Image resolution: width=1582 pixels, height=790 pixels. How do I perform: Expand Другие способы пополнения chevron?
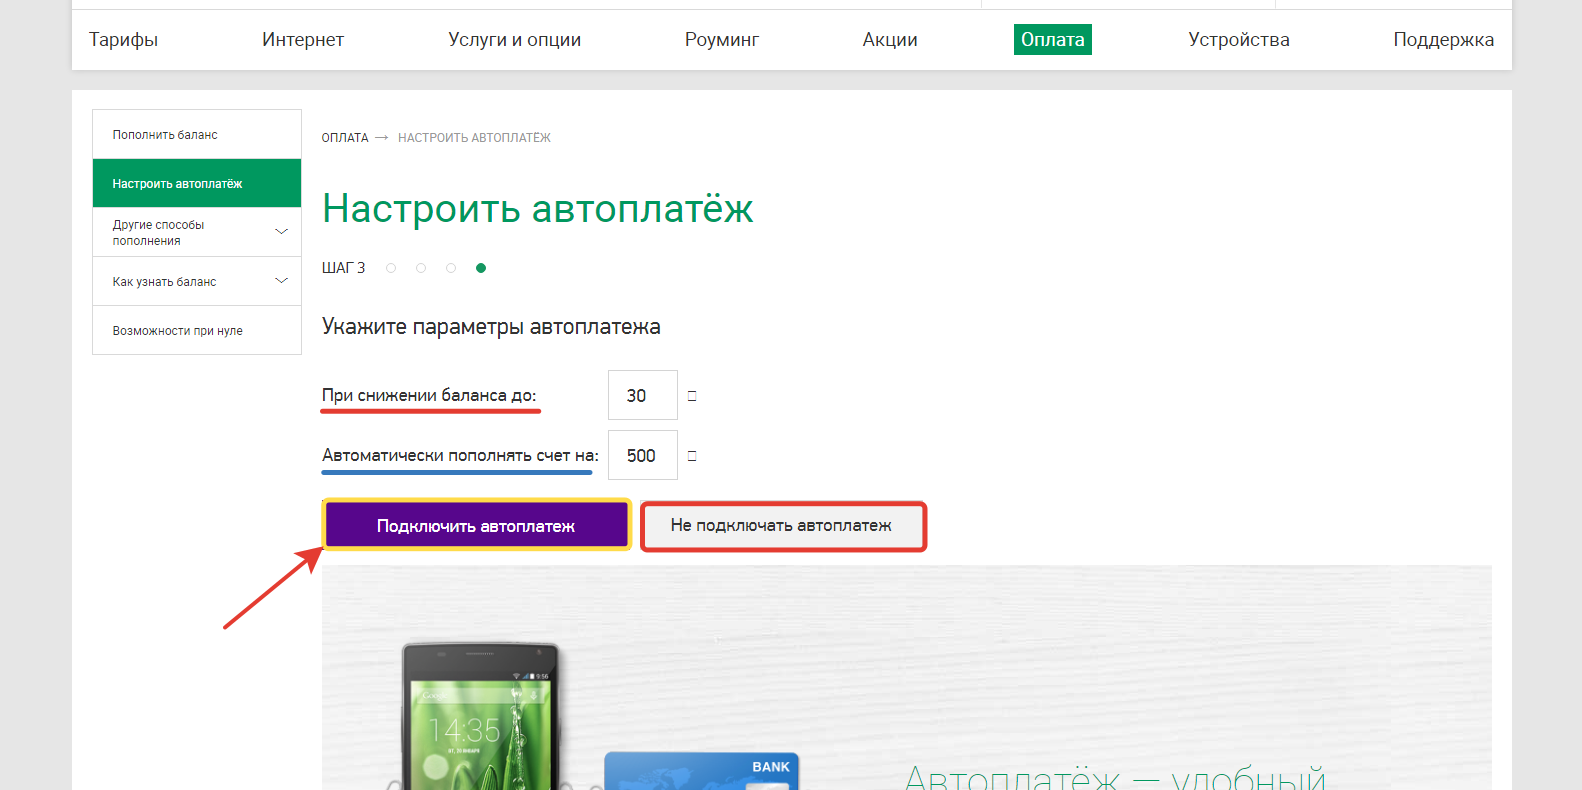coord(281,232)
